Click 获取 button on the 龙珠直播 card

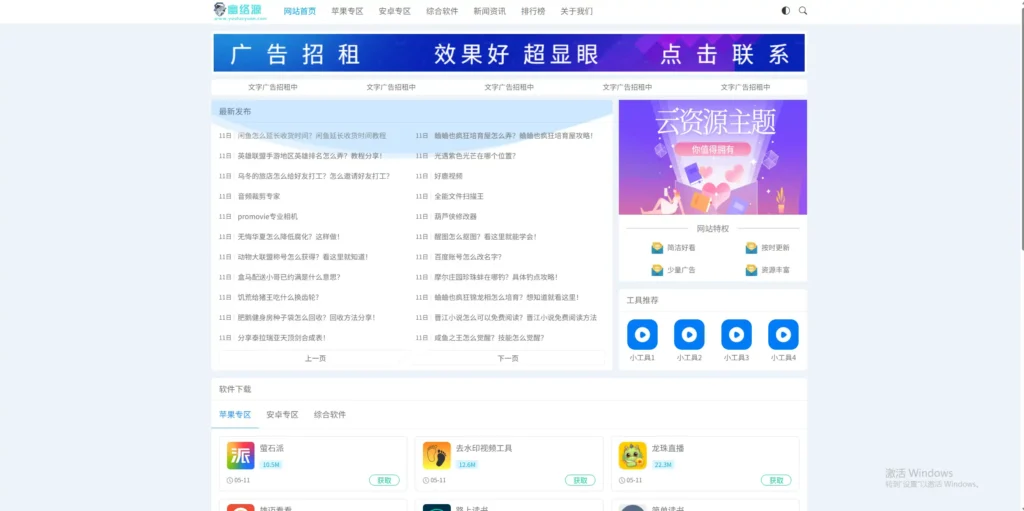[776, 480]
